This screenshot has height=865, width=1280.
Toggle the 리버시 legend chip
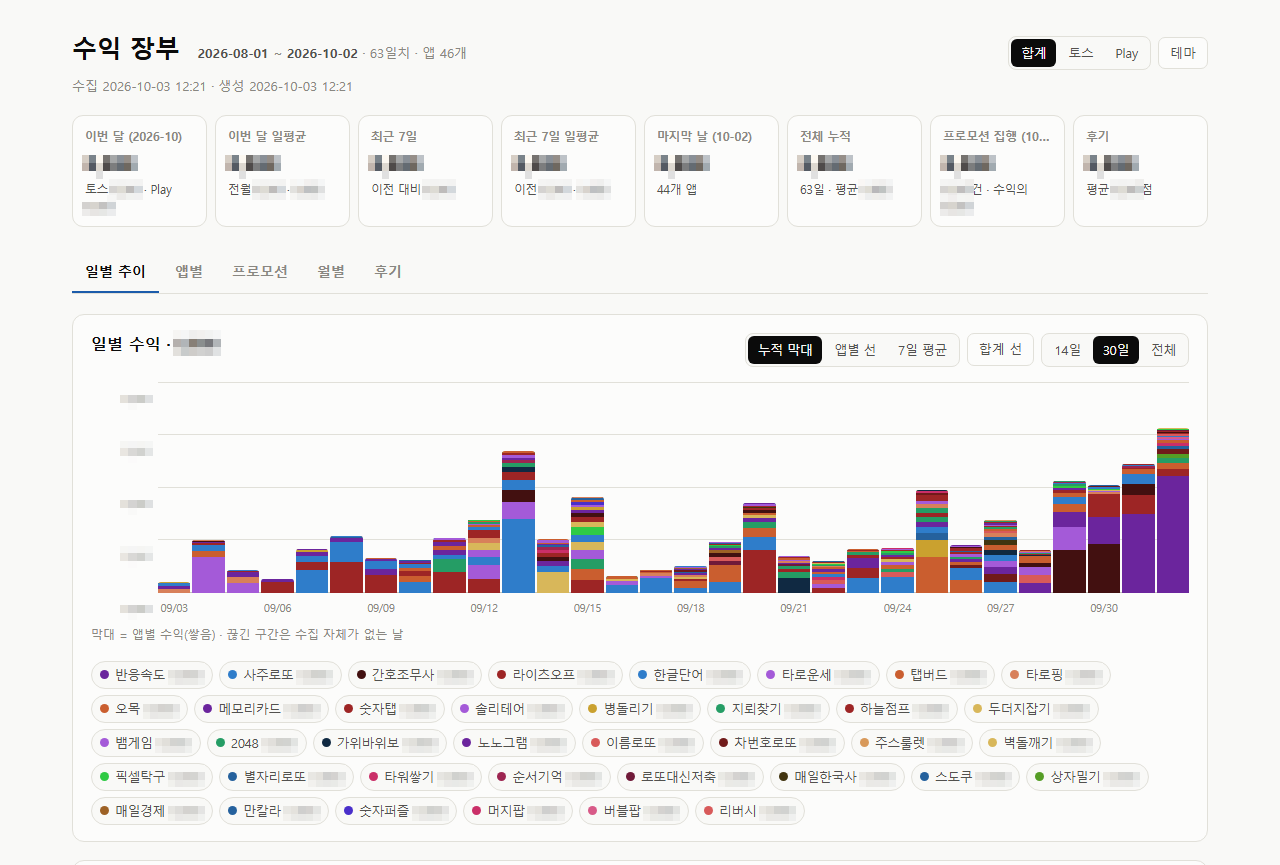point(750,811)
